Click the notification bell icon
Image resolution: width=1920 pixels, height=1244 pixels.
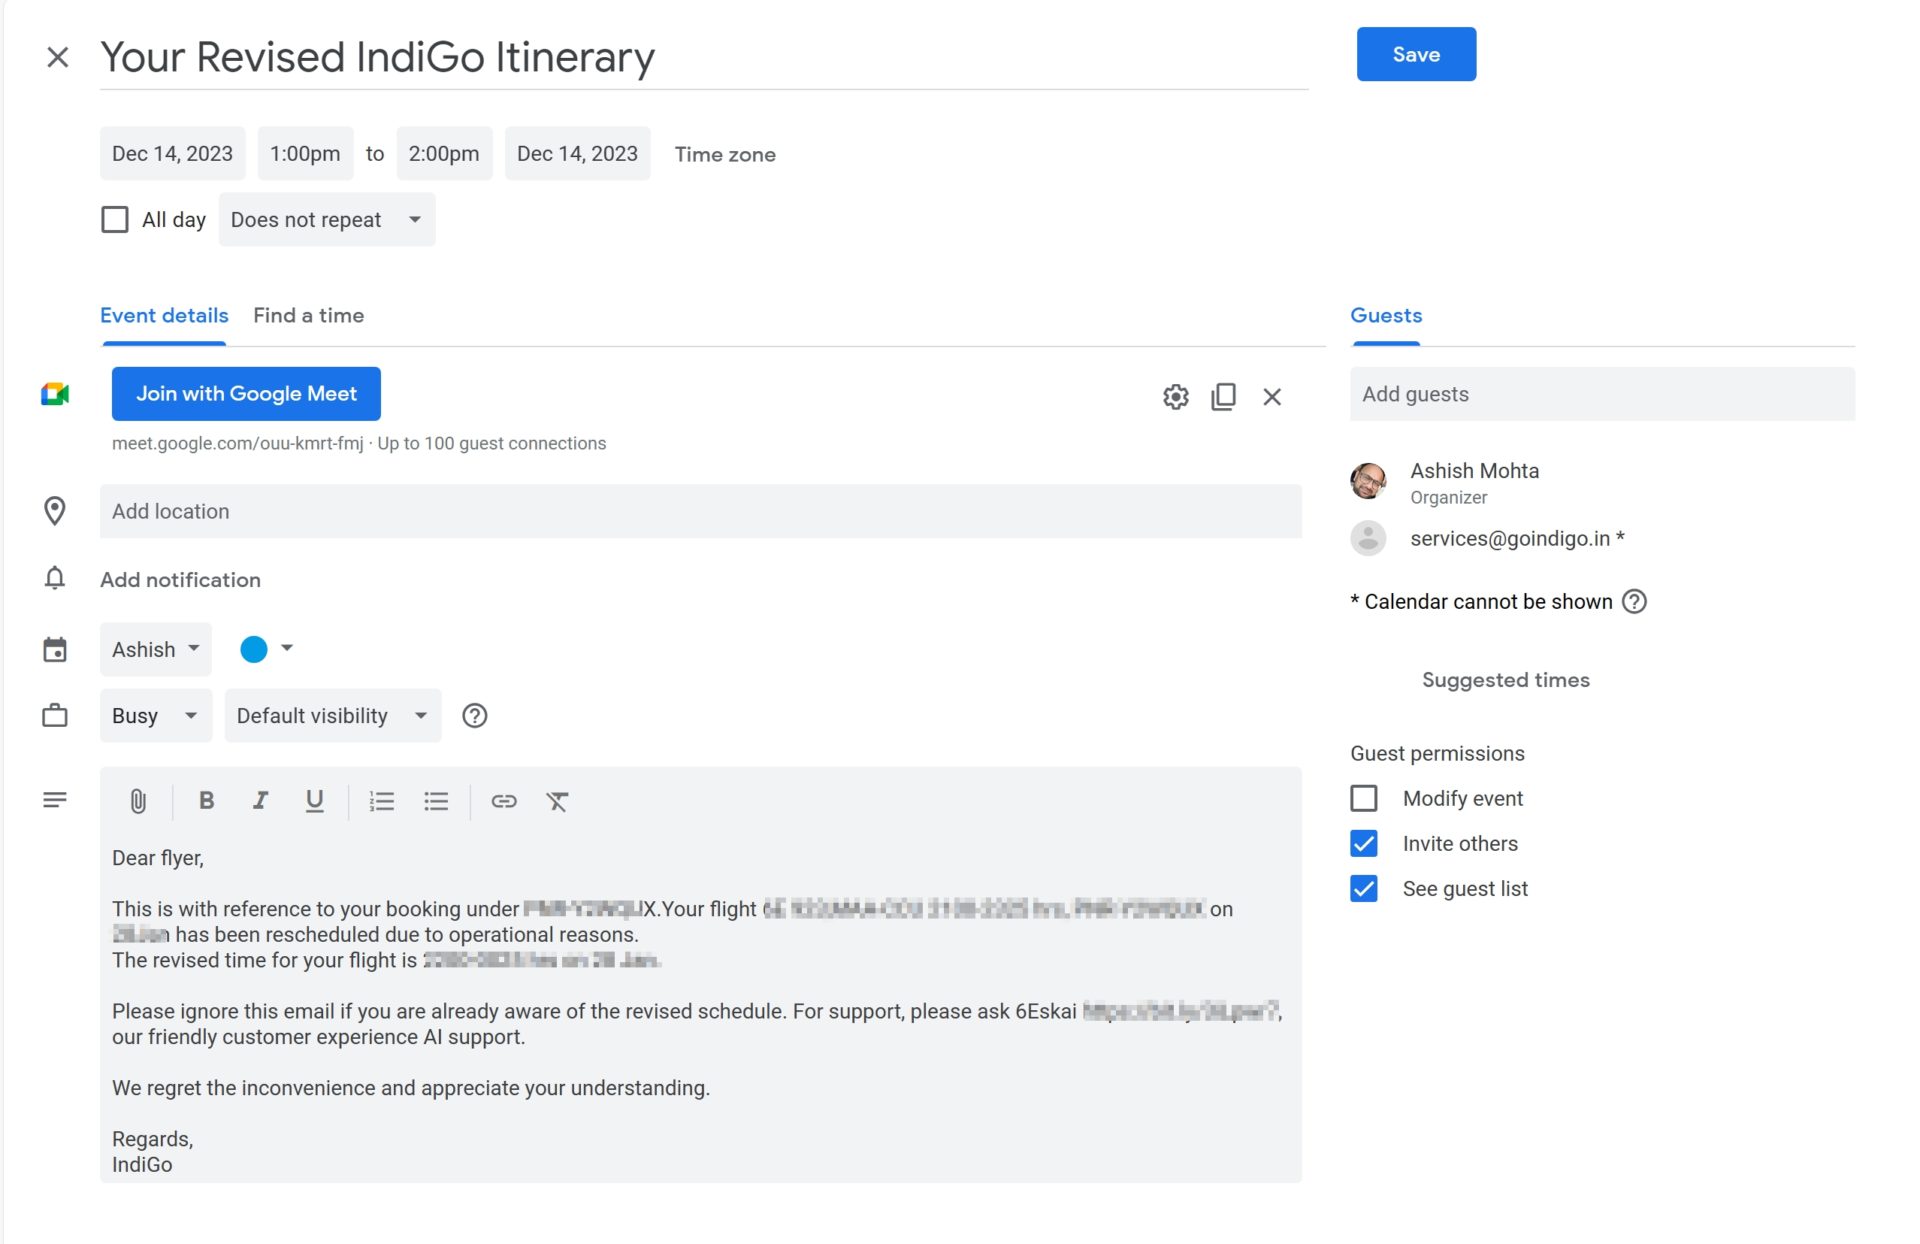pos(55,579)
